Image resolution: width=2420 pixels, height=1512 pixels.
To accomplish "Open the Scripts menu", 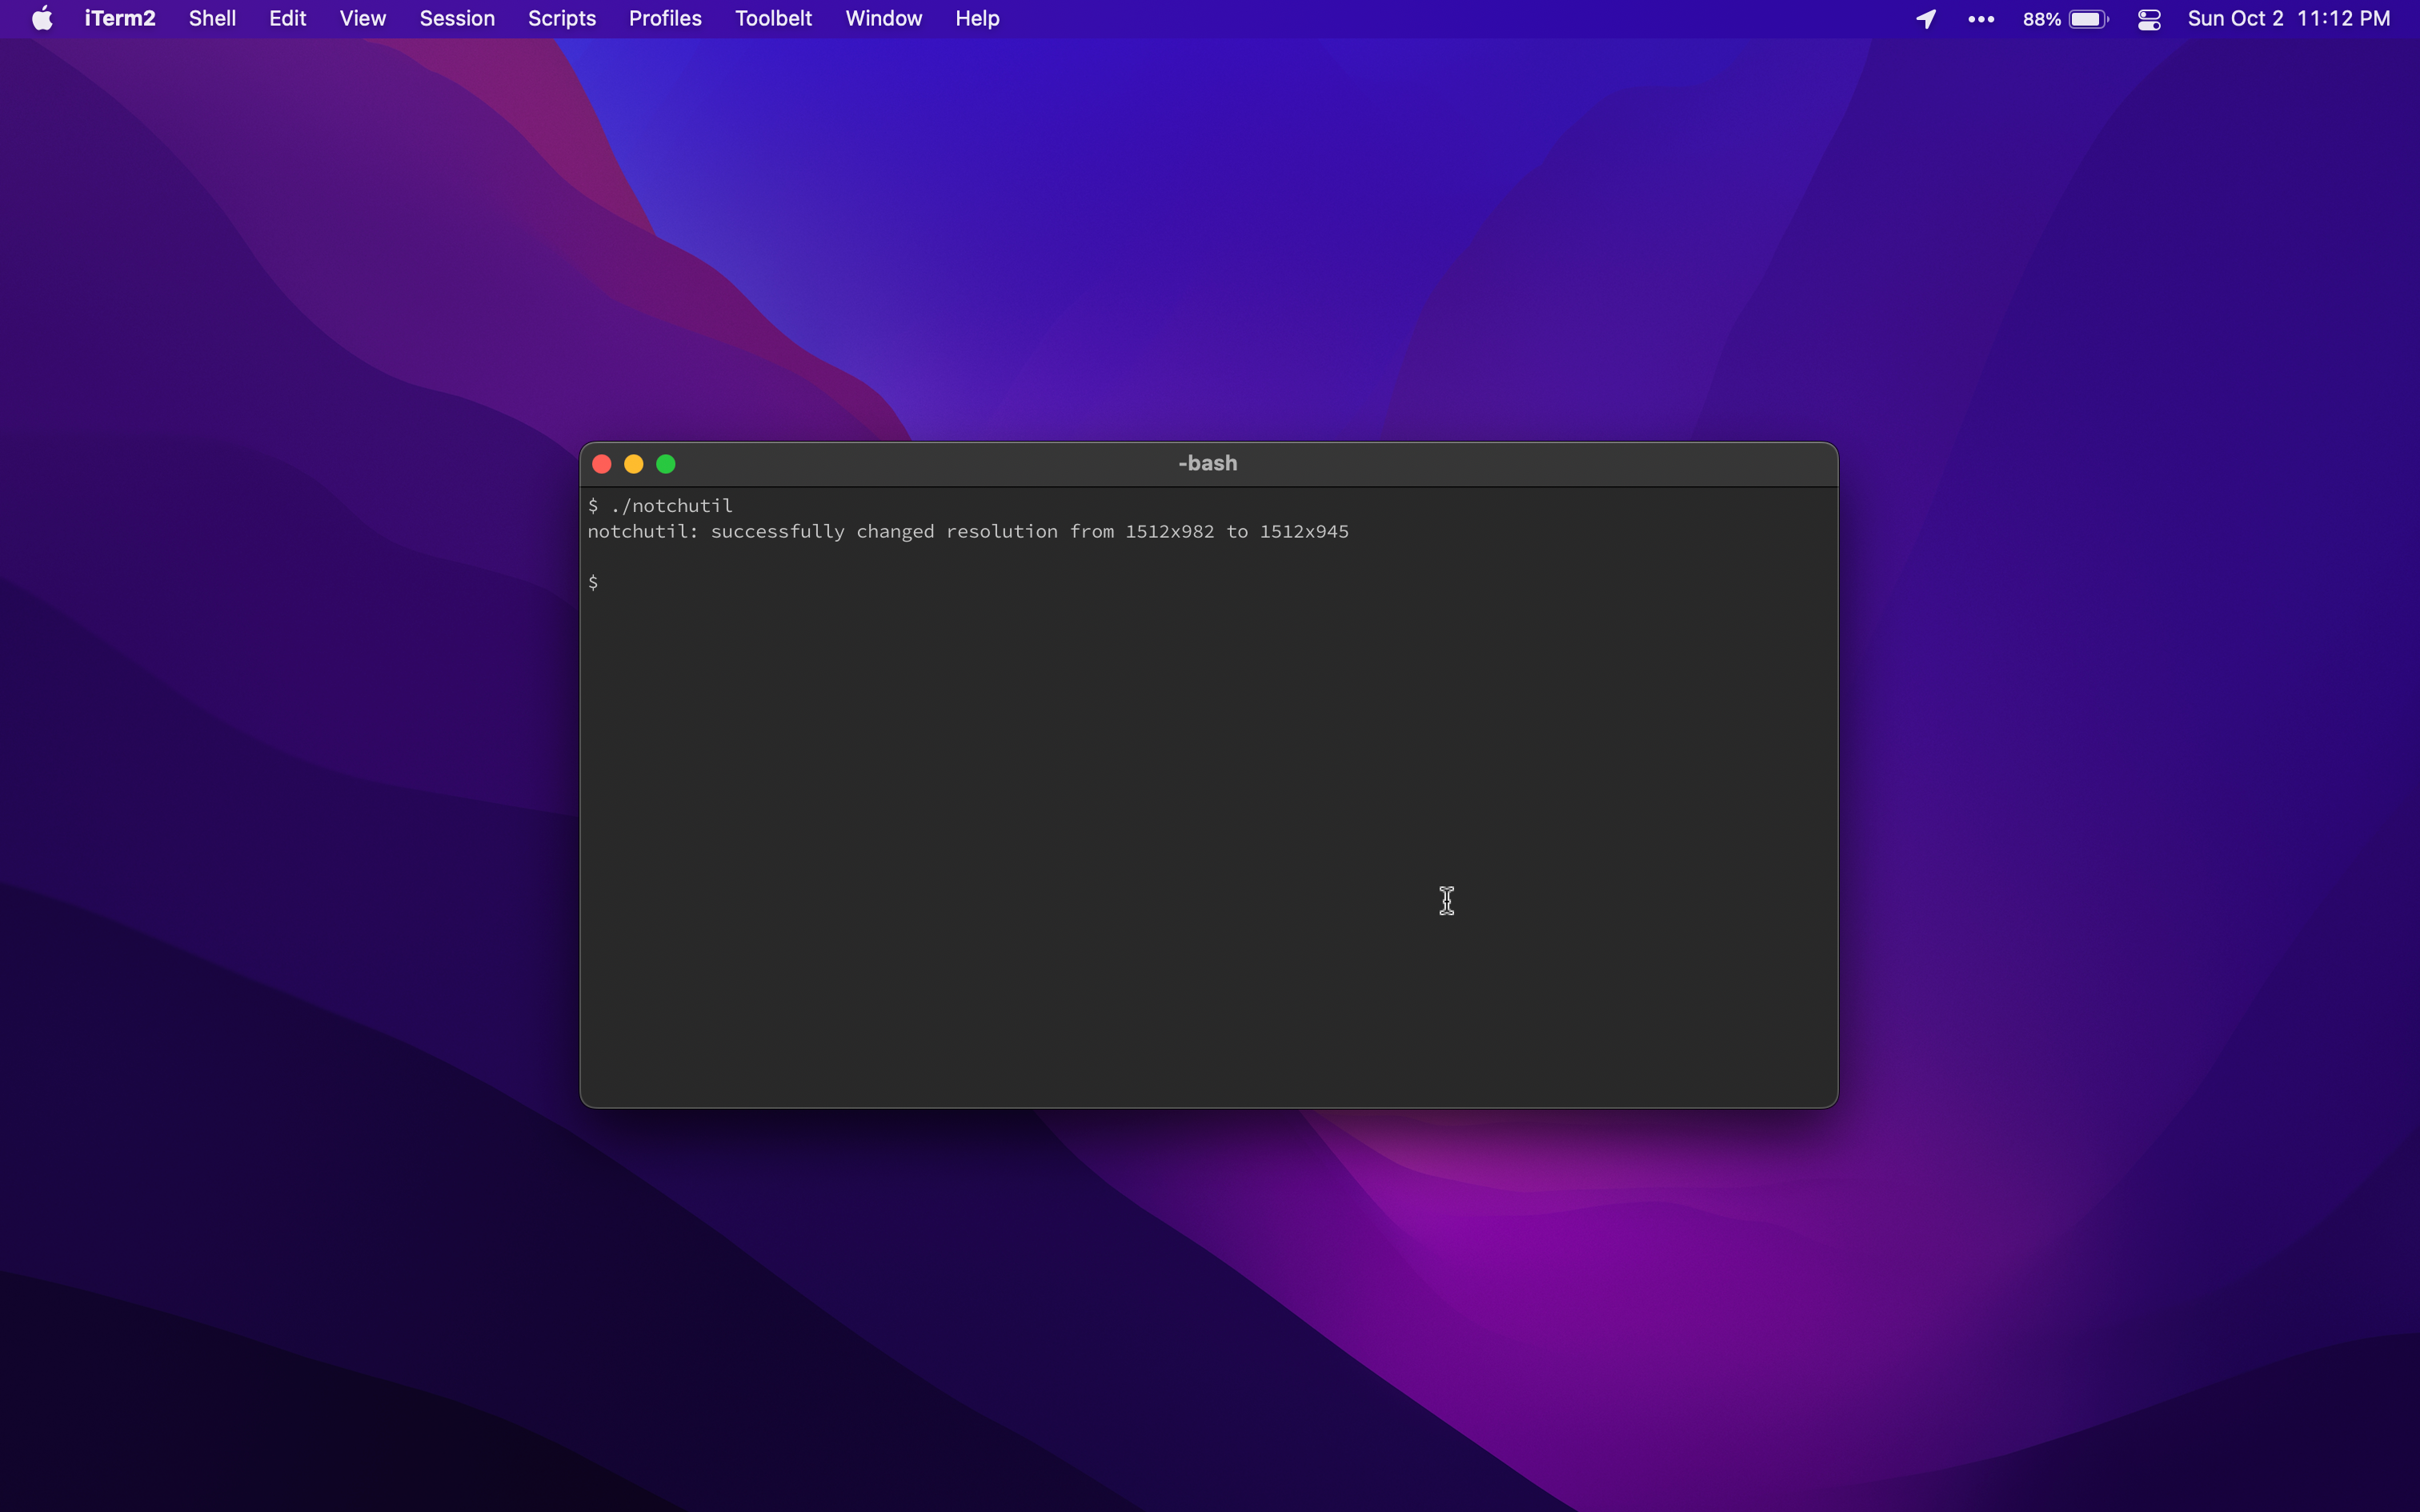I will (561, 19).
